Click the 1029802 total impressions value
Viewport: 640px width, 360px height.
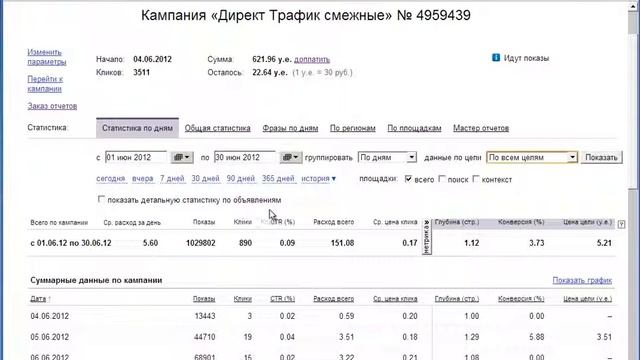coord(201,243)
